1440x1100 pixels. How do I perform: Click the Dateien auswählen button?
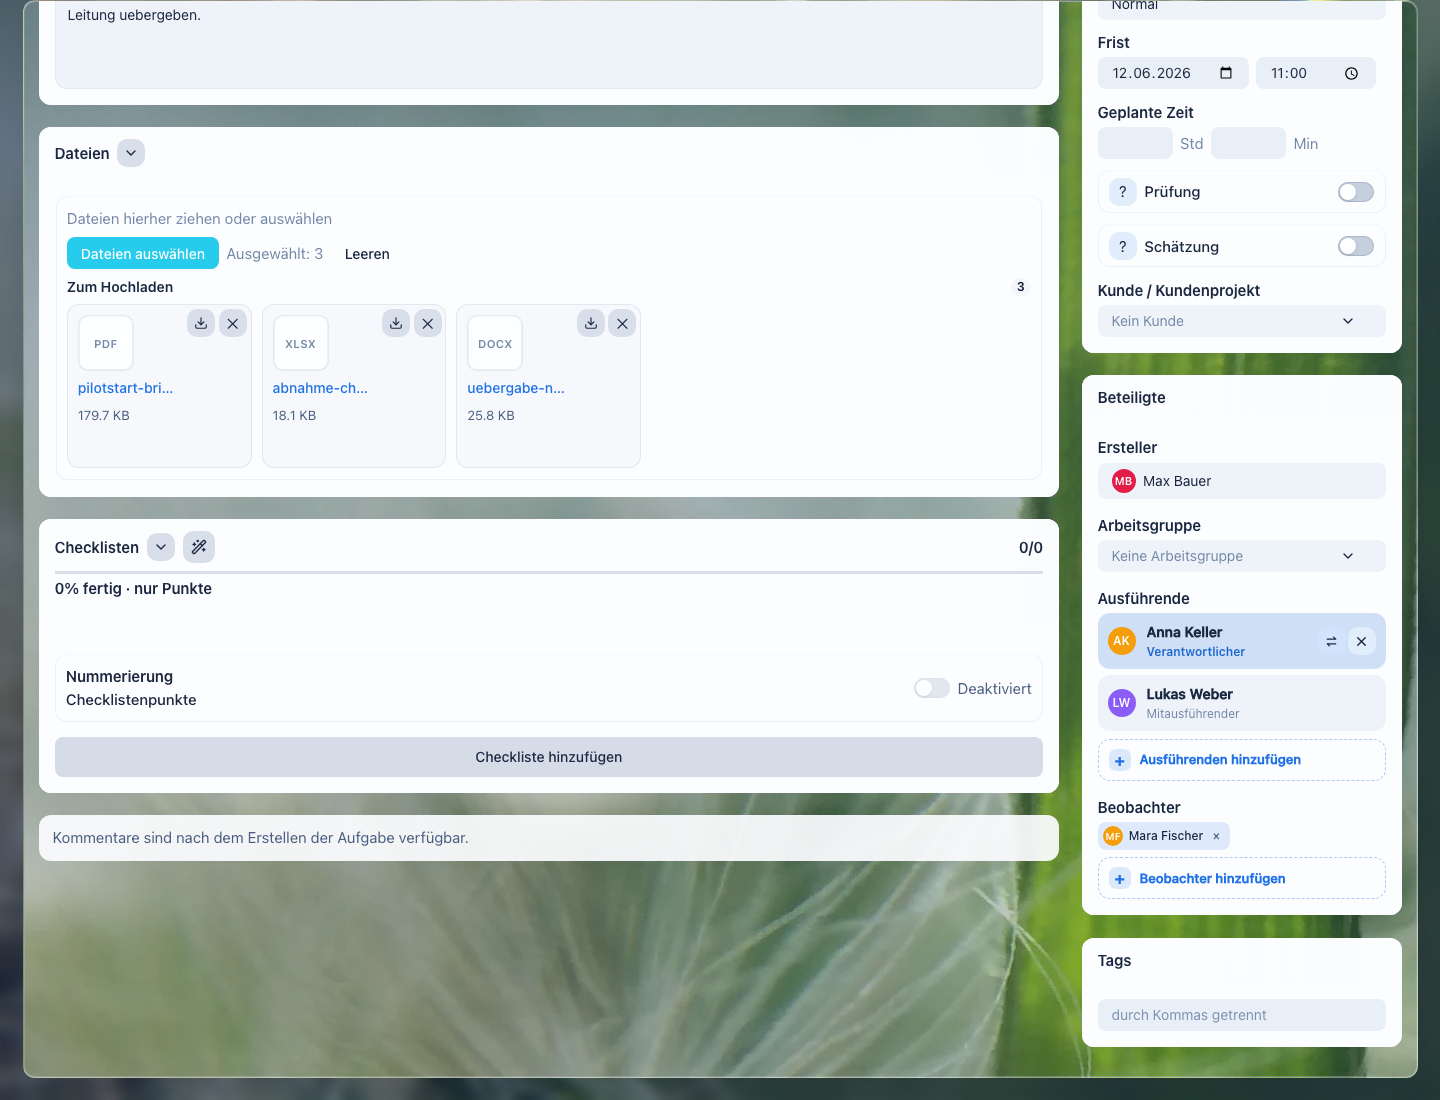click(143, 253)
